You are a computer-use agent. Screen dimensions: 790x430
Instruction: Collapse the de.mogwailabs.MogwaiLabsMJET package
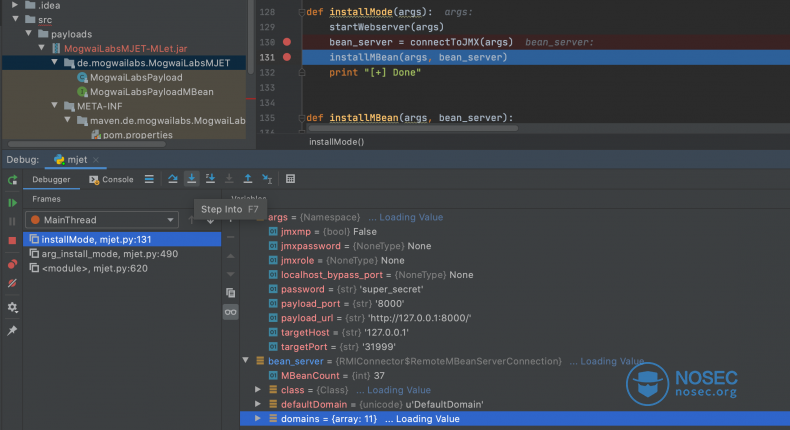(x=54, y=62)
